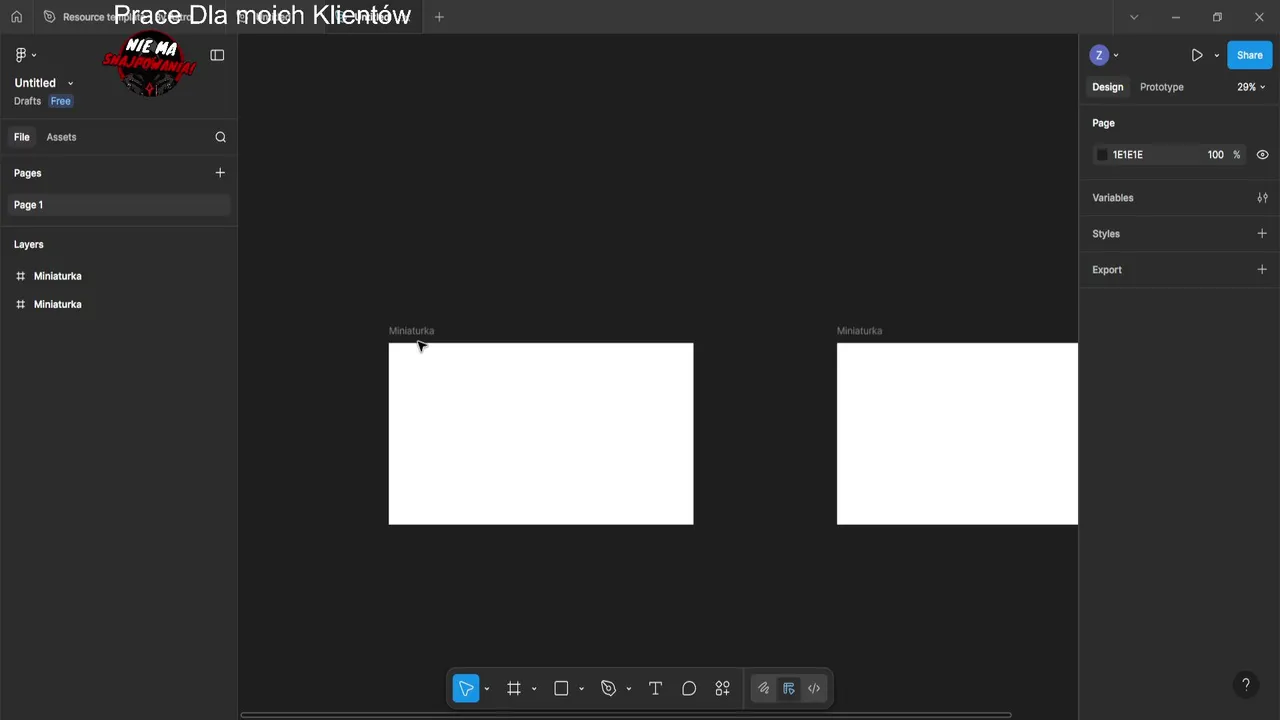Add a style with the plus icon
Image resolution: width=1280 pixels, height=720 pixels.
pos(1262,234)
